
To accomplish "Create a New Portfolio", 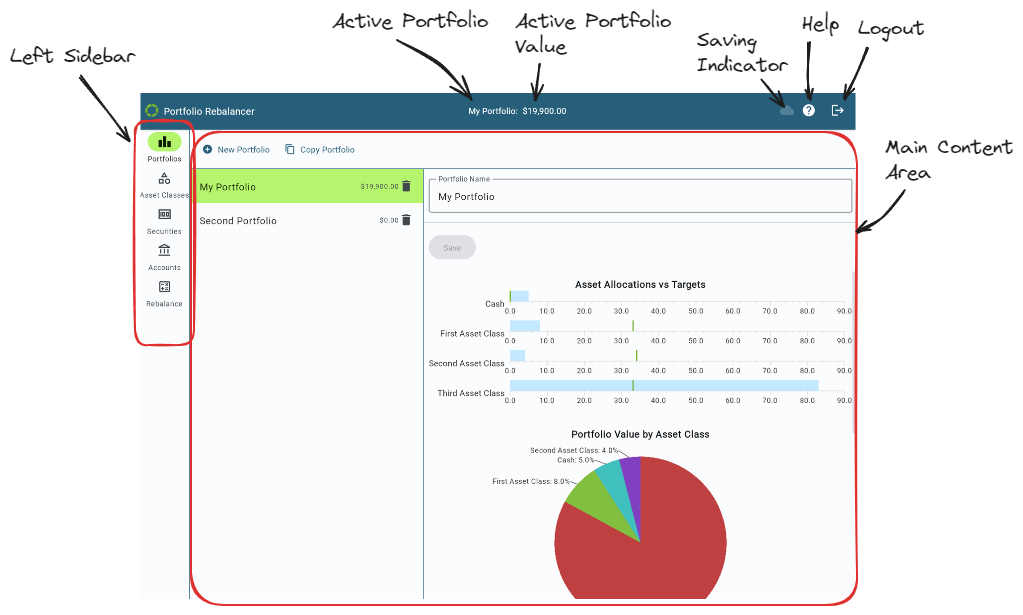I will pos(236,150).
